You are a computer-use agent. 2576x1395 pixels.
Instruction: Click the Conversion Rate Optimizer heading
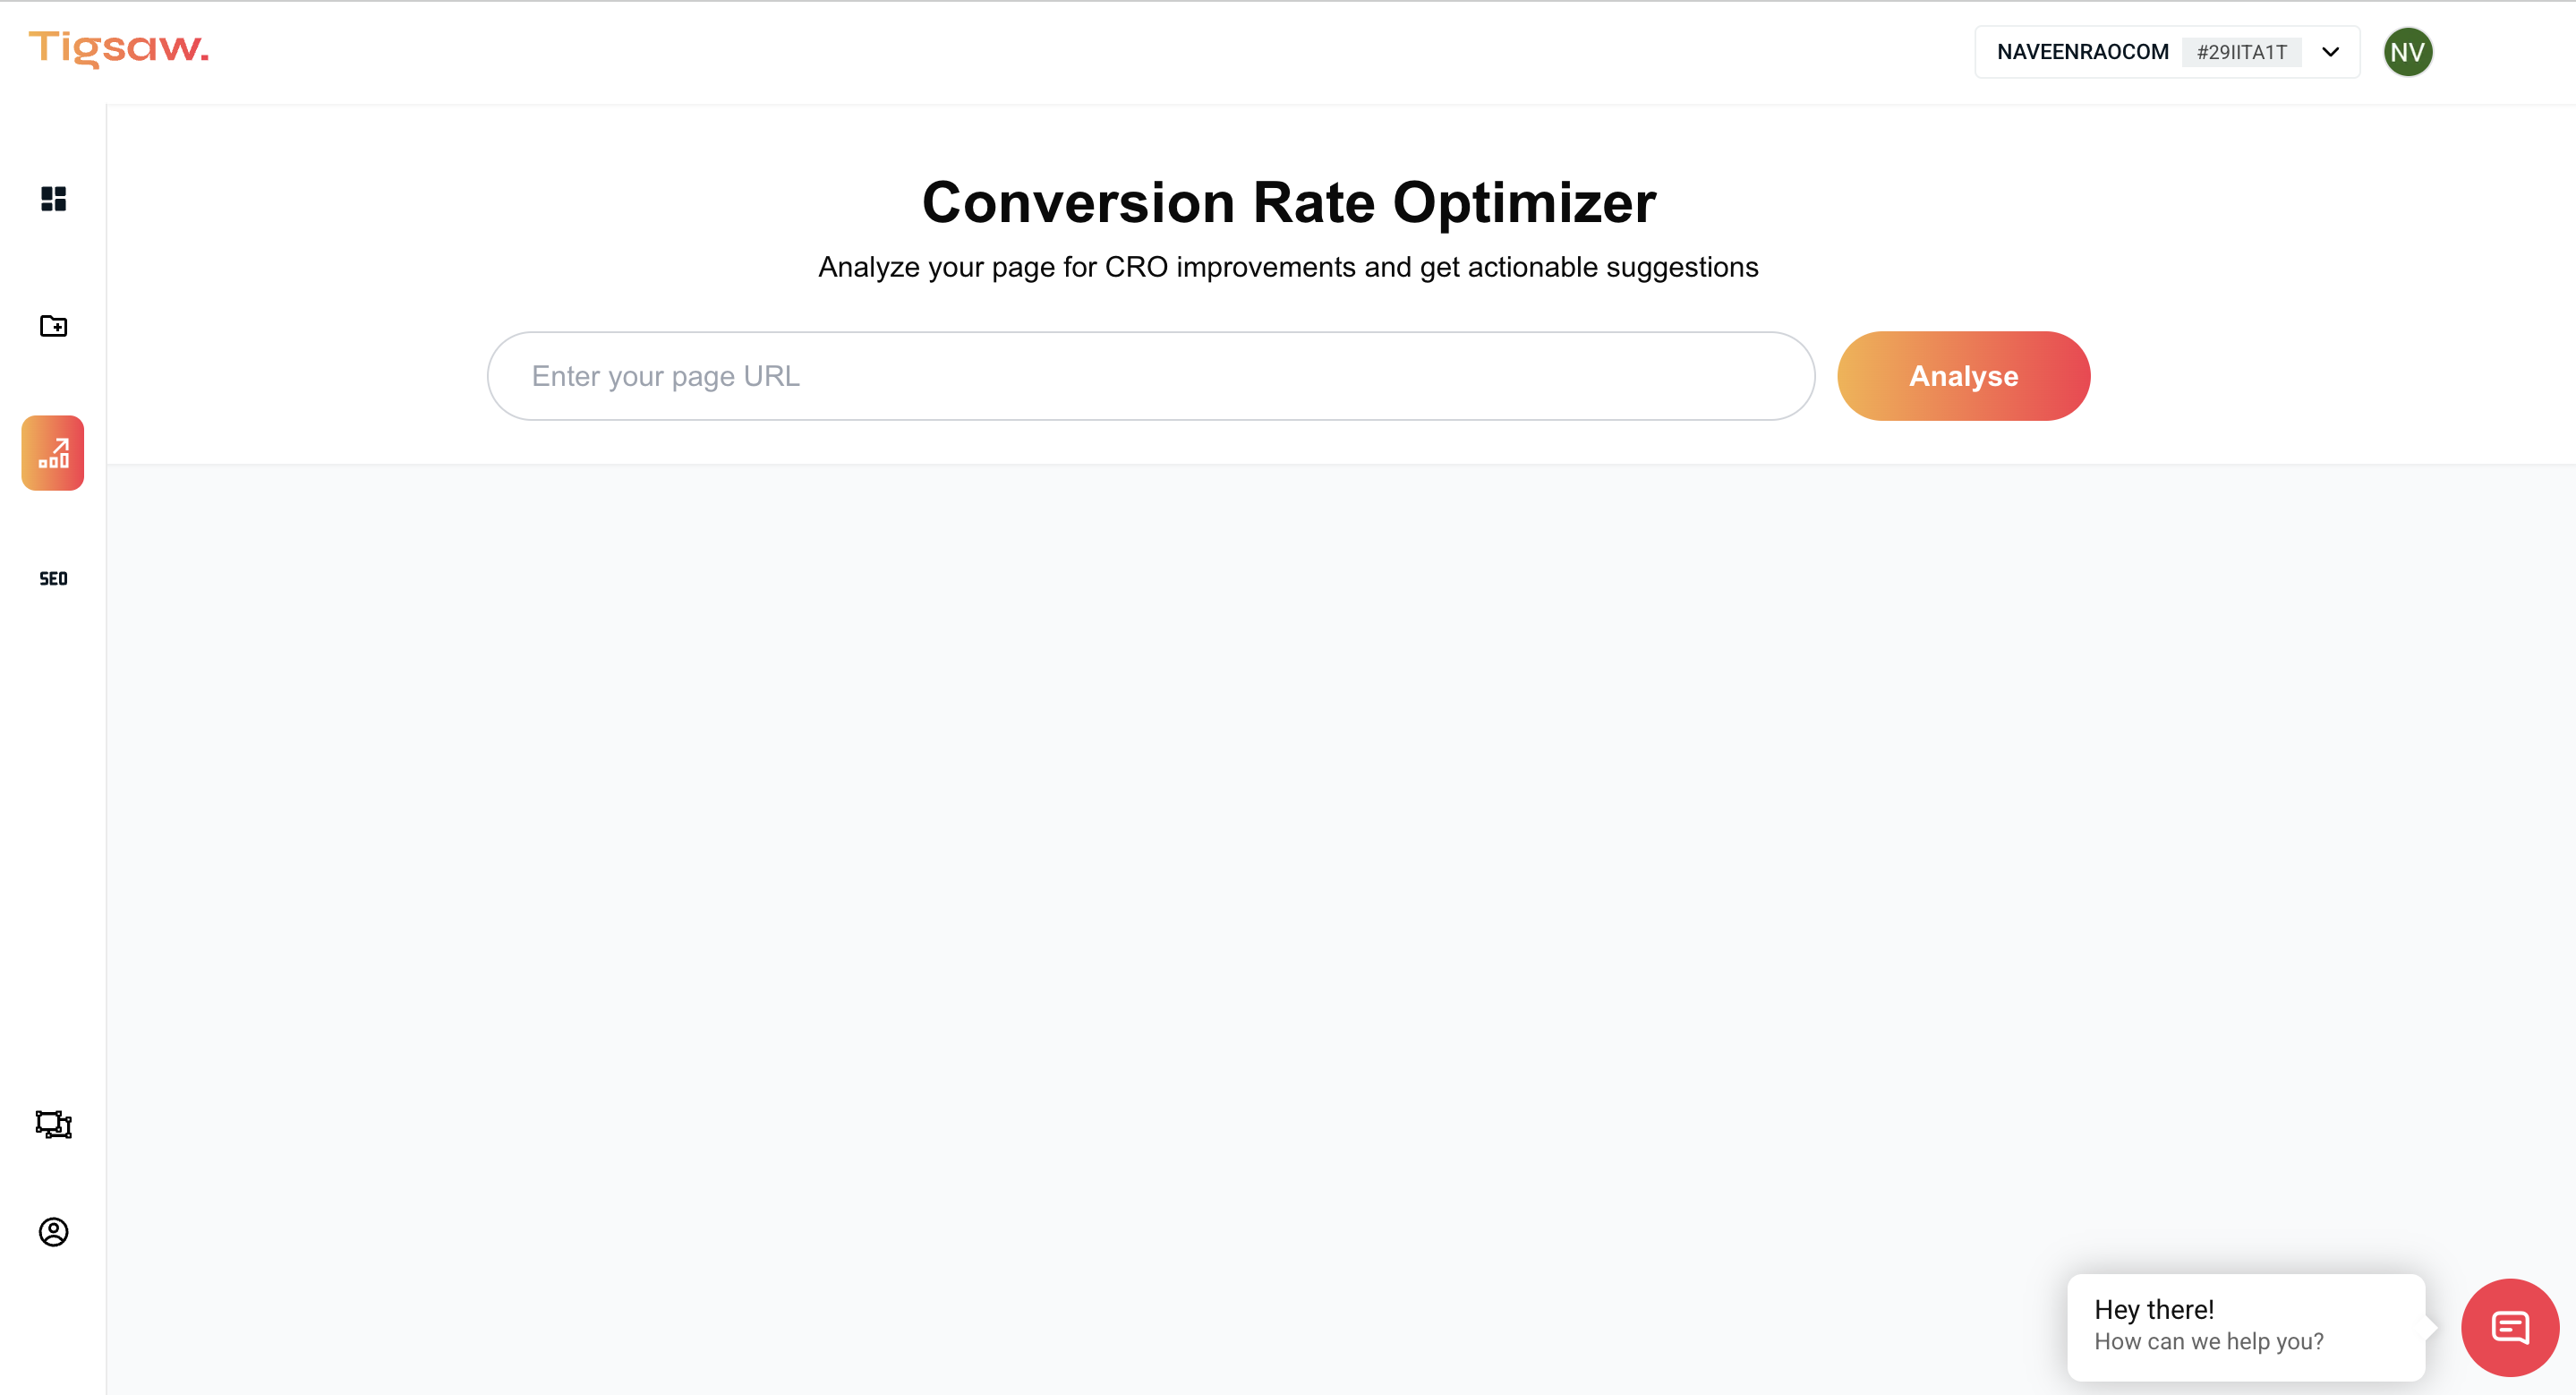pyautogui.click(x=1288, y=203)
